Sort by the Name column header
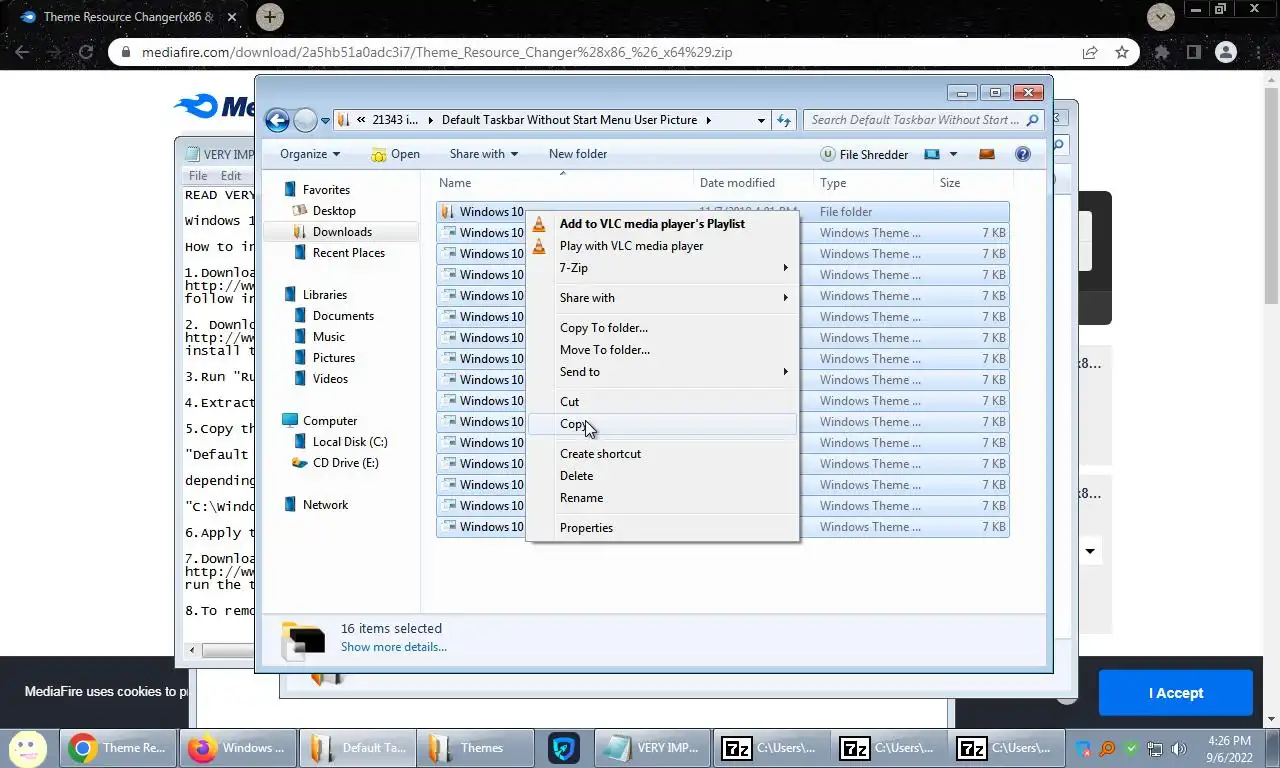The image size is (1280, 768). click(x=564, y=183)
